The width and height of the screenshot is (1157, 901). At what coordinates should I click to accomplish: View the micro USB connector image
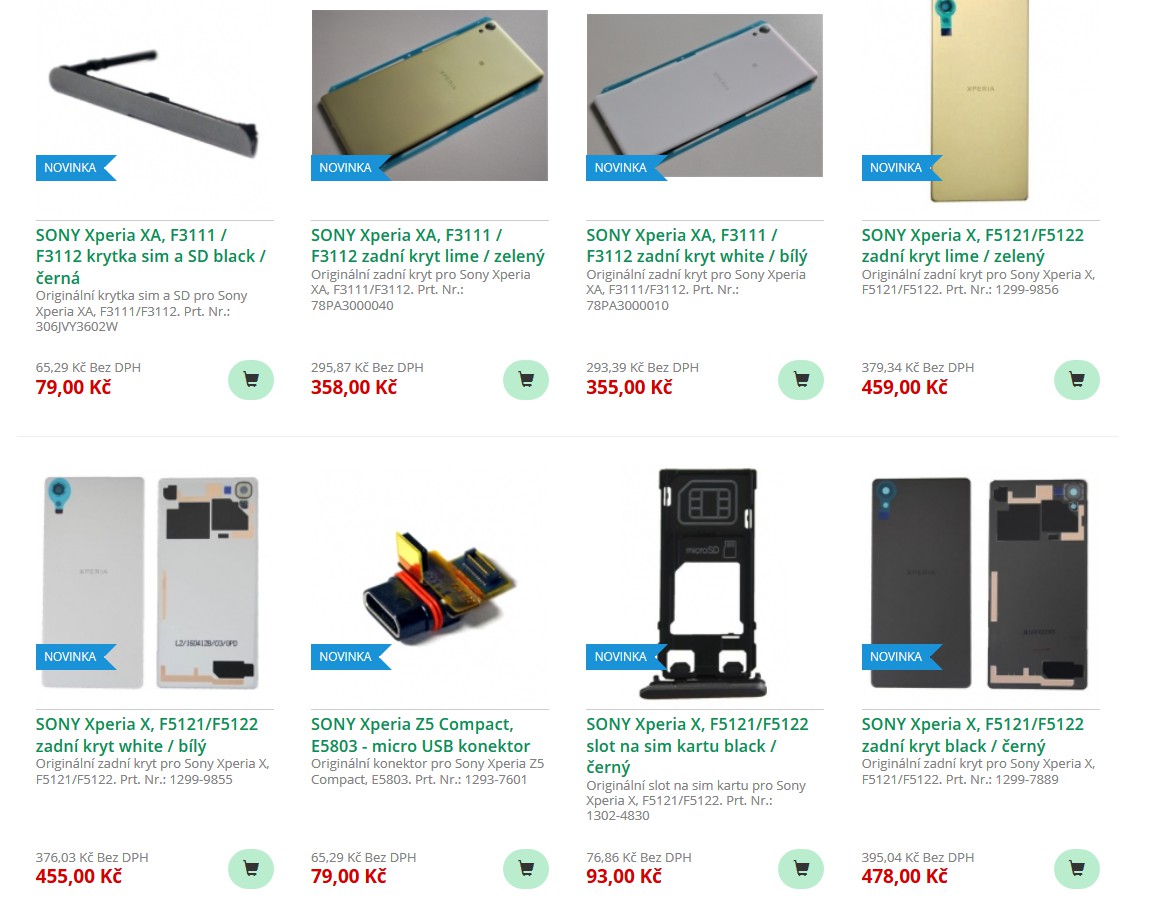(440, 587)
